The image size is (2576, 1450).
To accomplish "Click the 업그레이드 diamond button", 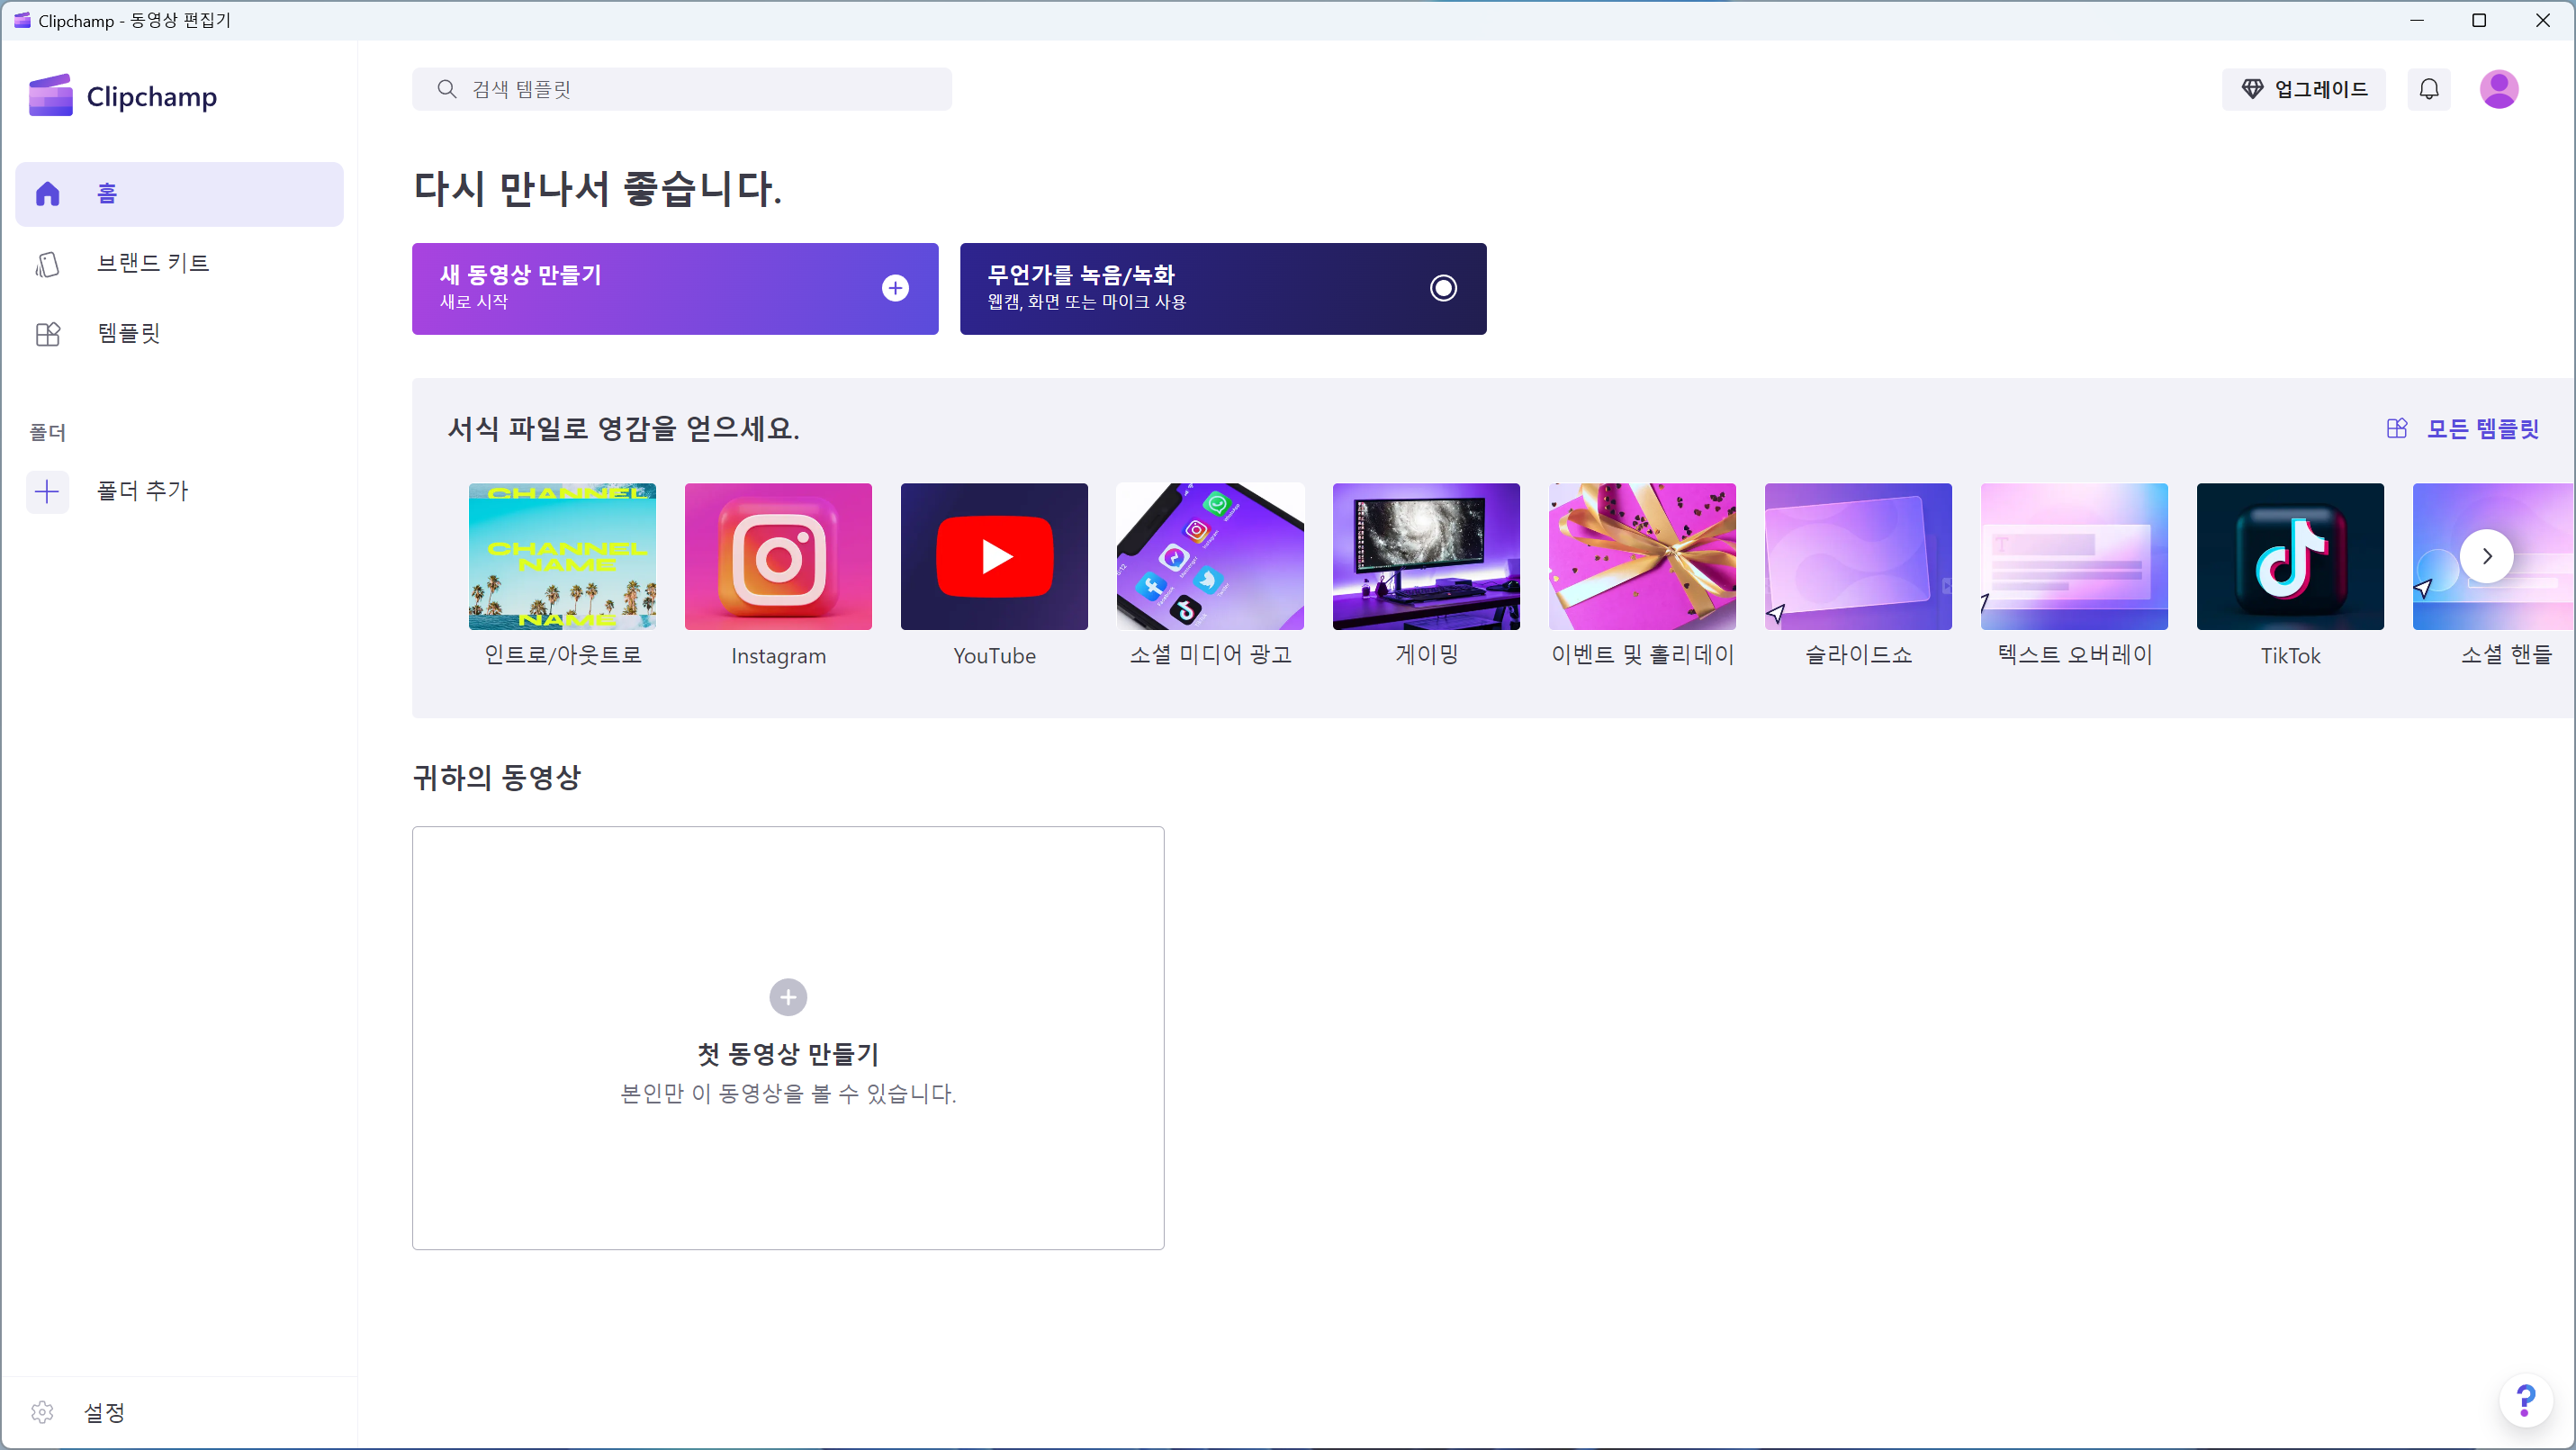I will 2303,89.
